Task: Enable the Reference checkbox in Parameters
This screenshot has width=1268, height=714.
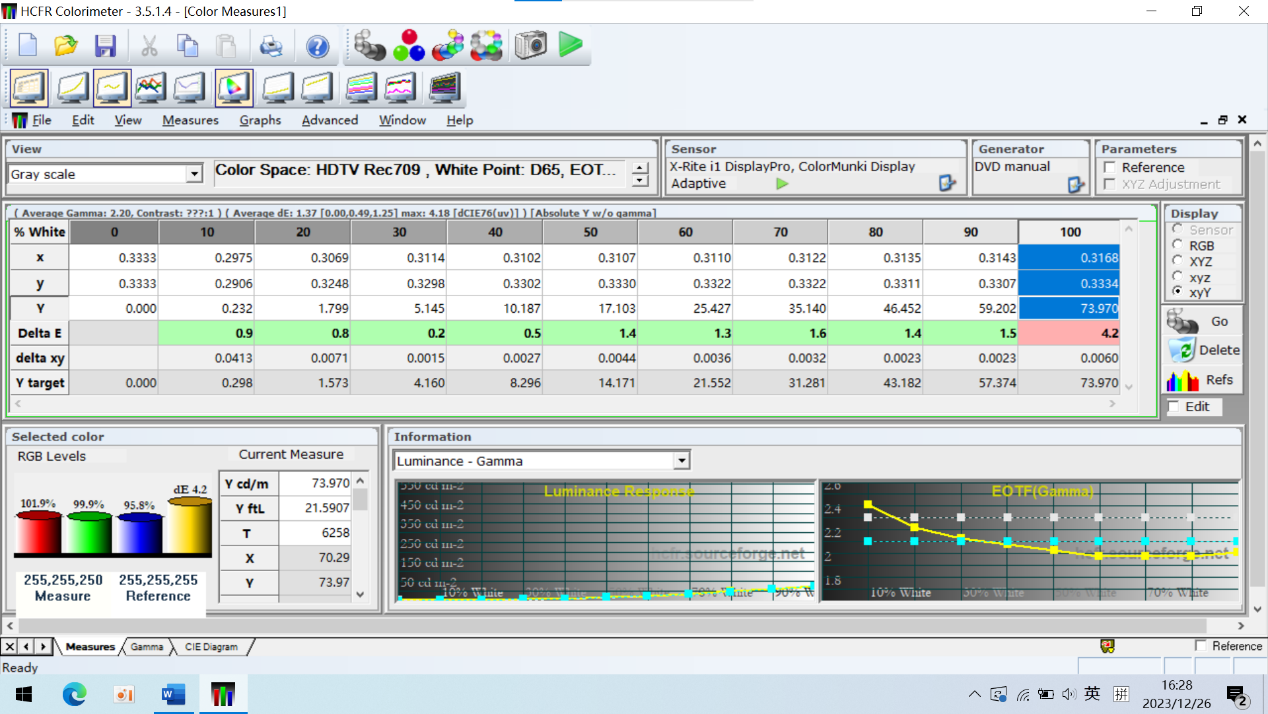Action: (x=1109, y=168)
